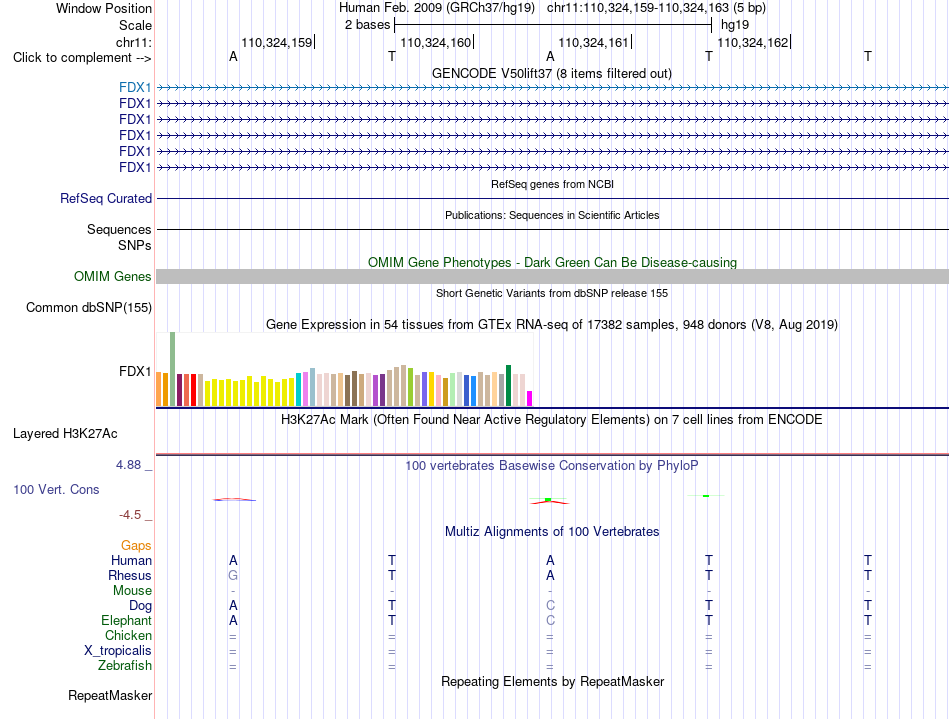Image resolution: width=950 pixels, height=719 pixels.
Task: Click the C base in Elephant row
Action: (550, 620)
